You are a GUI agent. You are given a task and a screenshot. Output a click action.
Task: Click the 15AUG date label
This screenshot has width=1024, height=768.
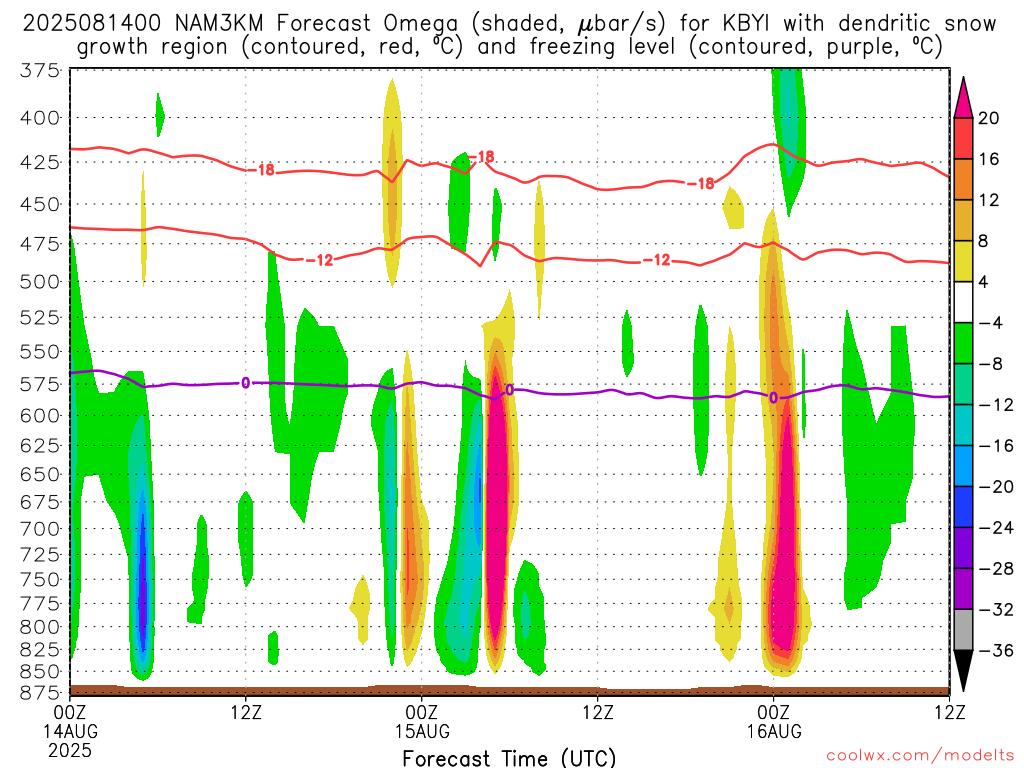pos(422,731)
